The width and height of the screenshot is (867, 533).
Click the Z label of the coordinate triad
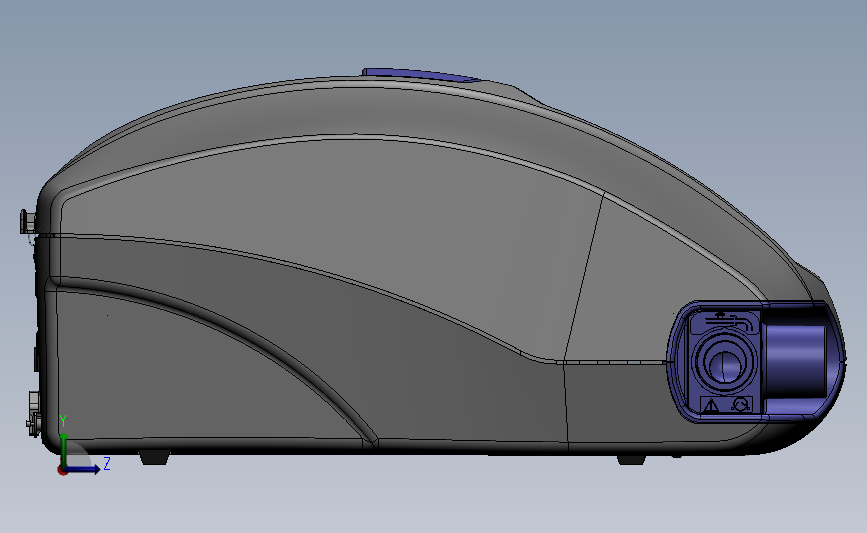107,463
